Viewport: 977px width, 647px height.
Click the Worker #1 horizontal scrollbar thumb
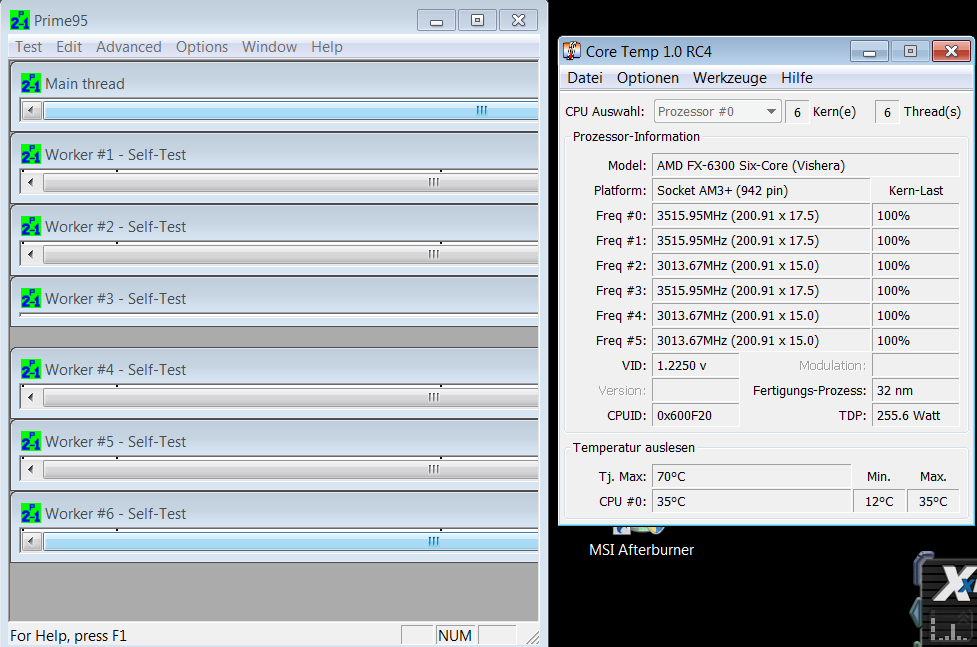tap(291, 183)
